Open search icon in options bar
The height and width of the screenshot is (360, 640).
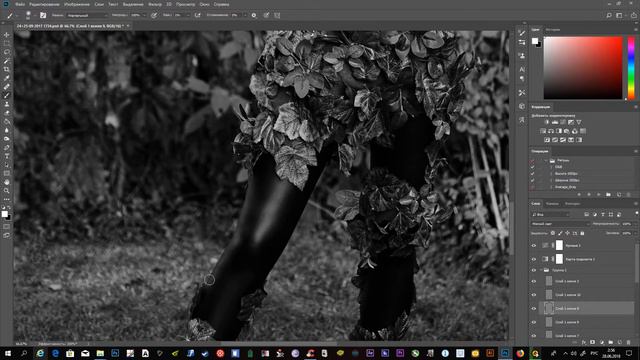pyautogui.click(x=609, y=15)
